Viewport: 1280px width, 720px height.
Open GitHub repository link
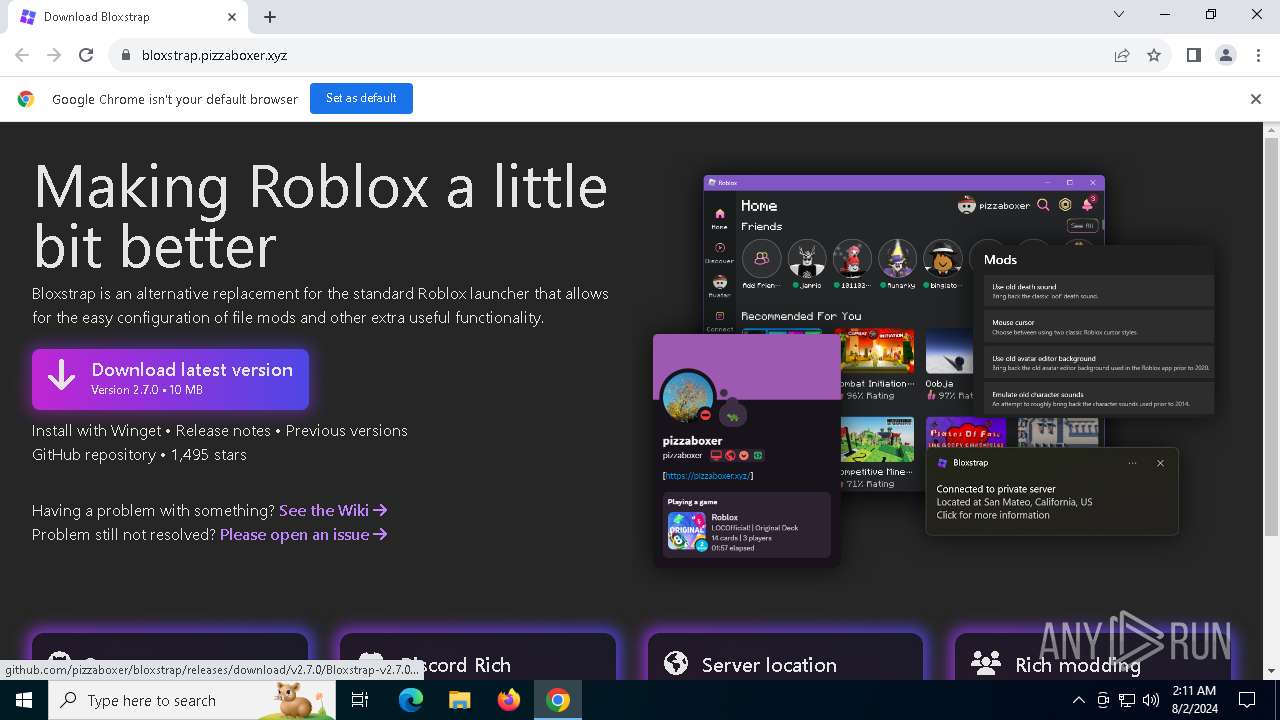click(93, 455)
